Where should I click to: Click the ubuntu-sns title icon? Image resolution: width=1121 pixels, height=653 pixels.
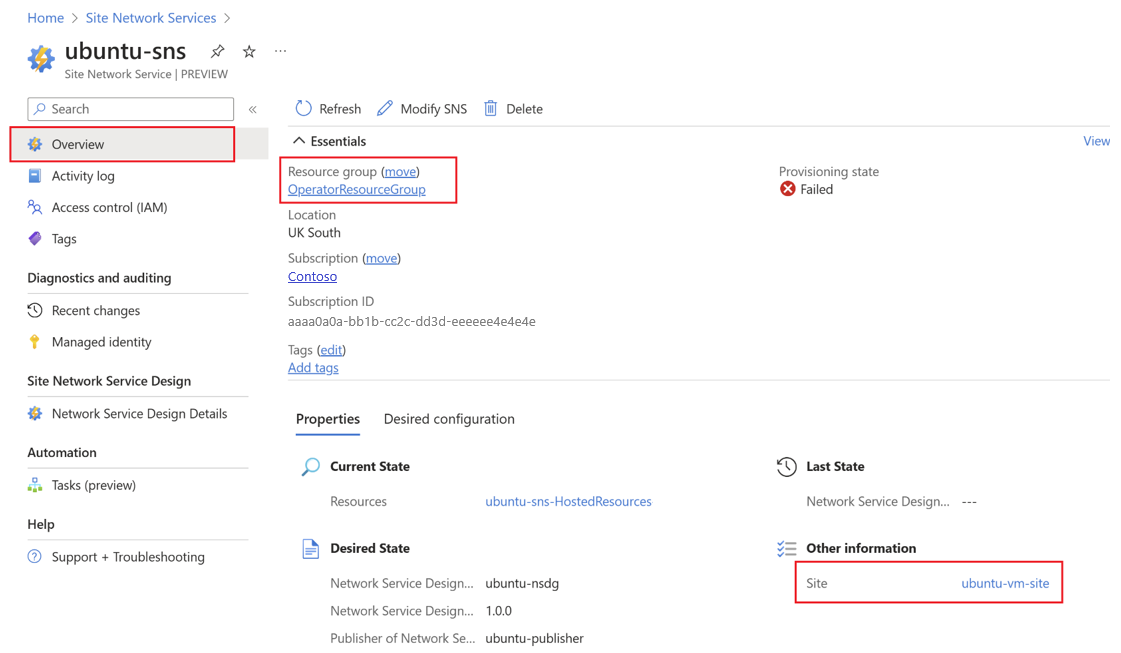(41, 58)
